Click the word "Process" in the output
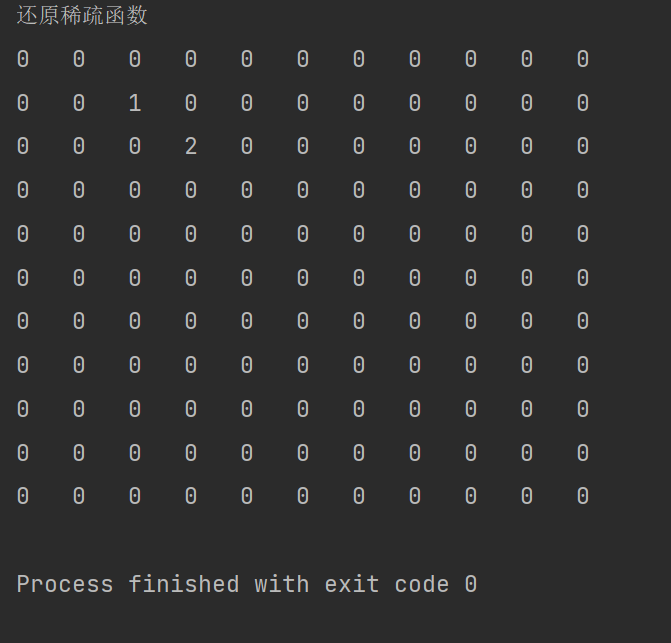The width and height of the screenshot is (671, 643). coord(65,584)
